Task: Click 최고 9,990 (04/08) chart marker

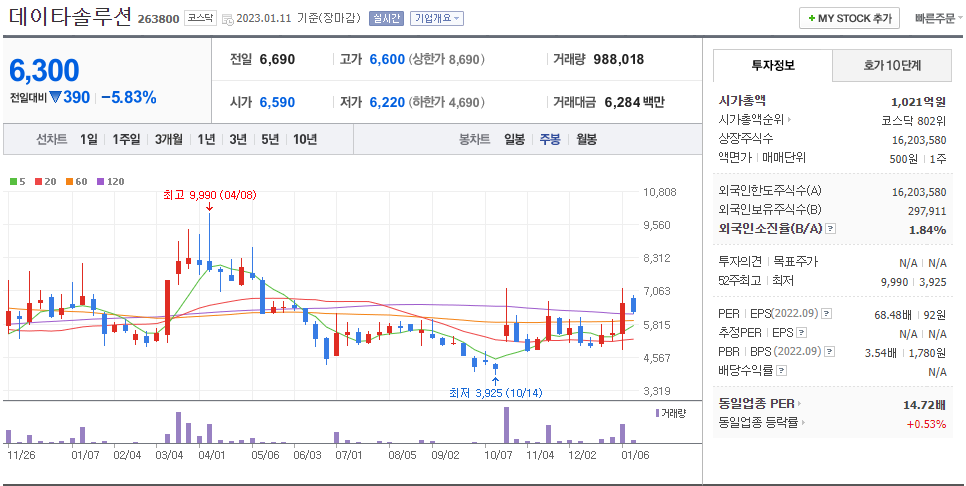Action: (209, 195)
